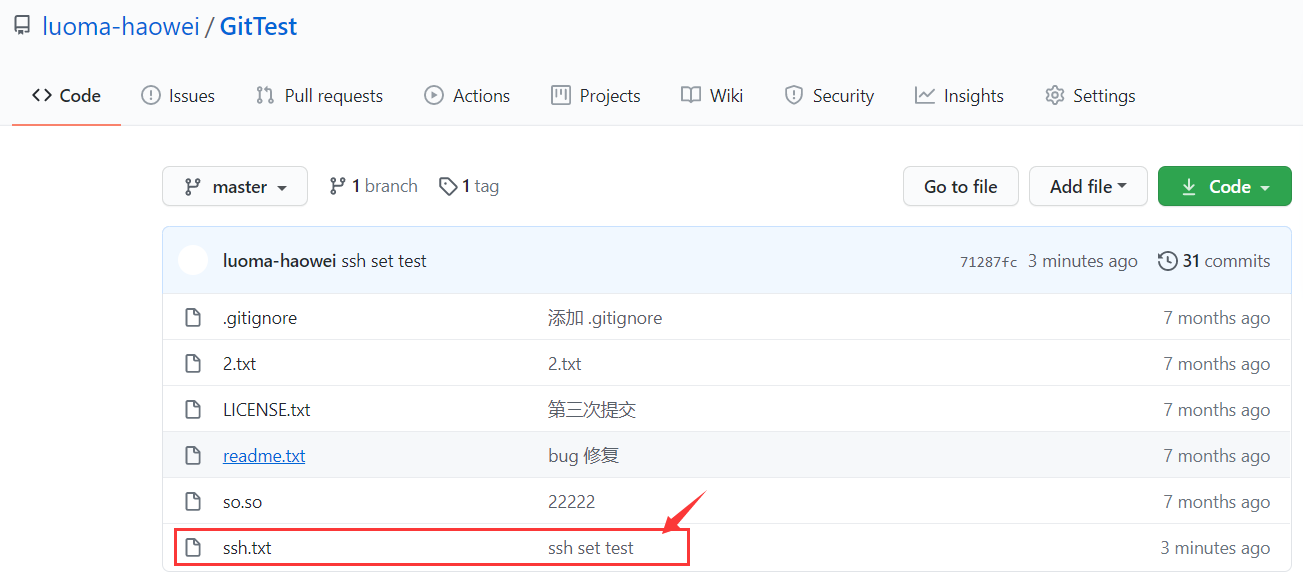Click file icon for so.so
This screenshot has width=1303, height=578.
193,502
